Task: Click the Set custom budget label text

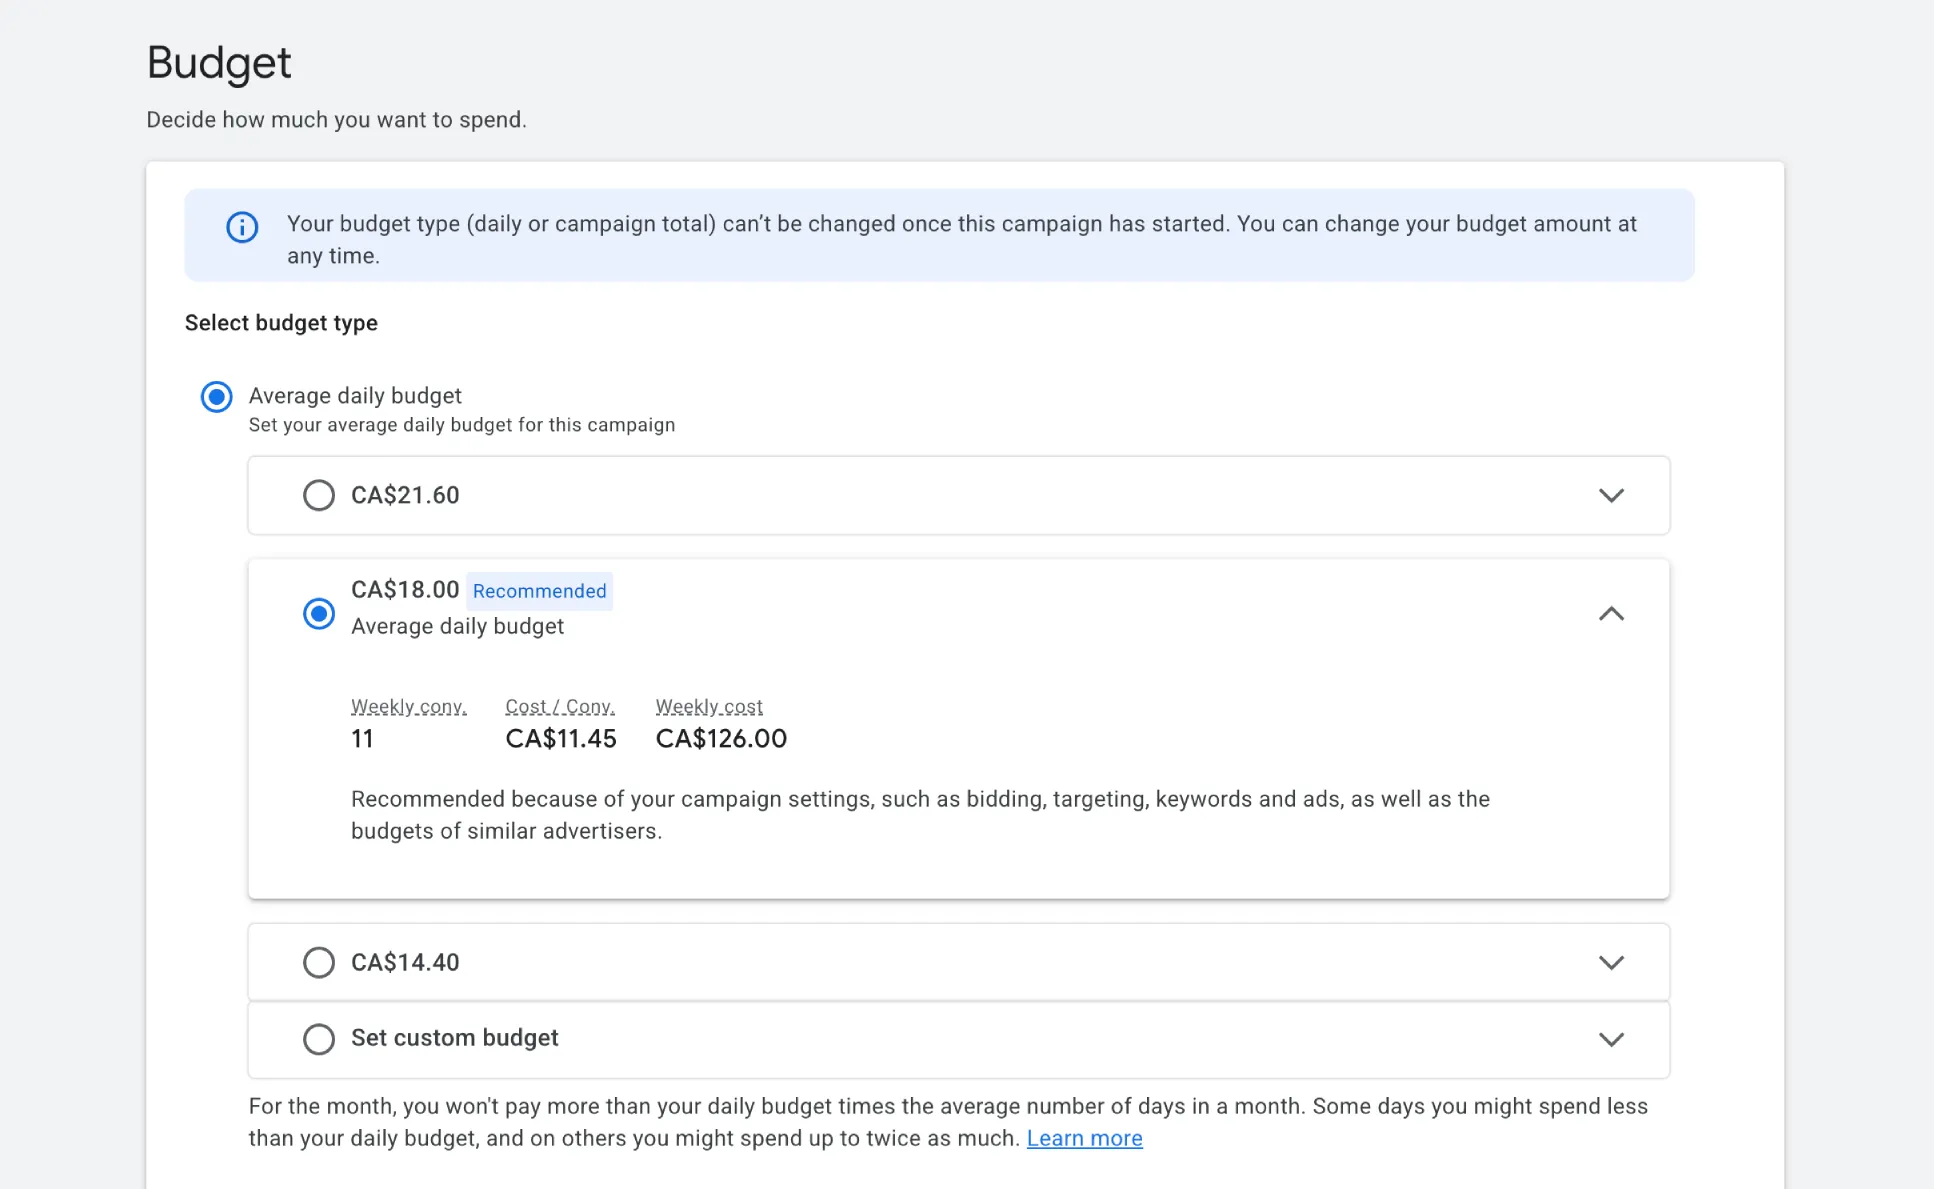Action: [x=454, y=1038]
